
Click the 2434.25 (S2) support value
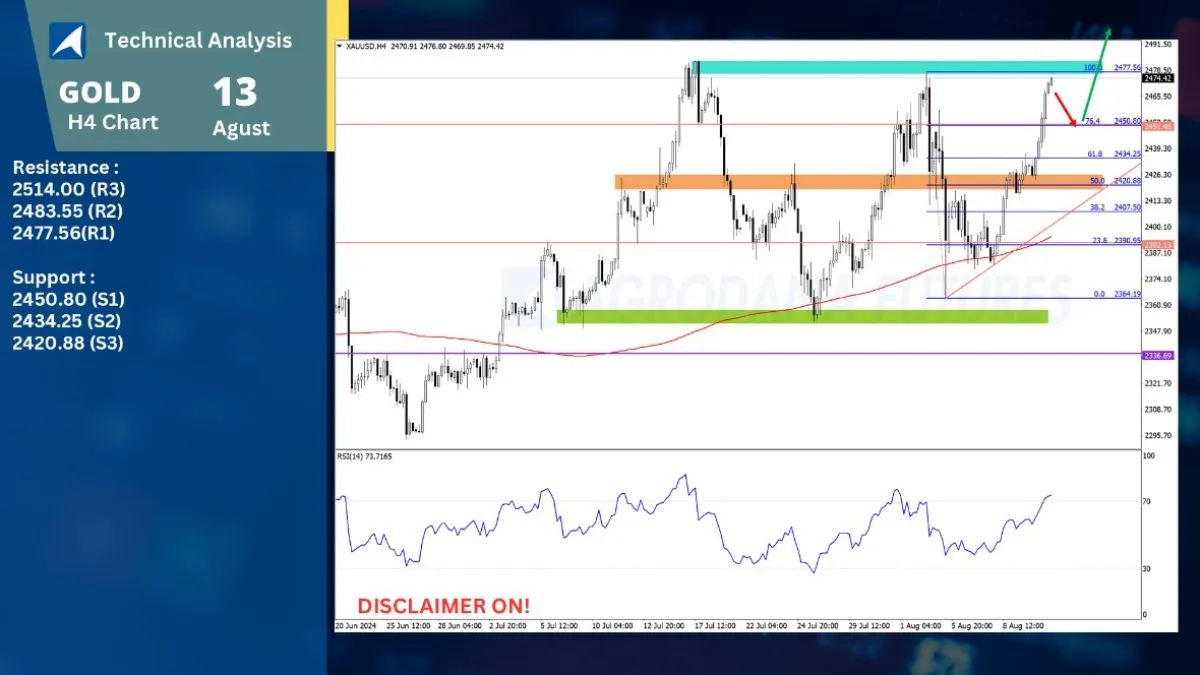coord(68,321)
